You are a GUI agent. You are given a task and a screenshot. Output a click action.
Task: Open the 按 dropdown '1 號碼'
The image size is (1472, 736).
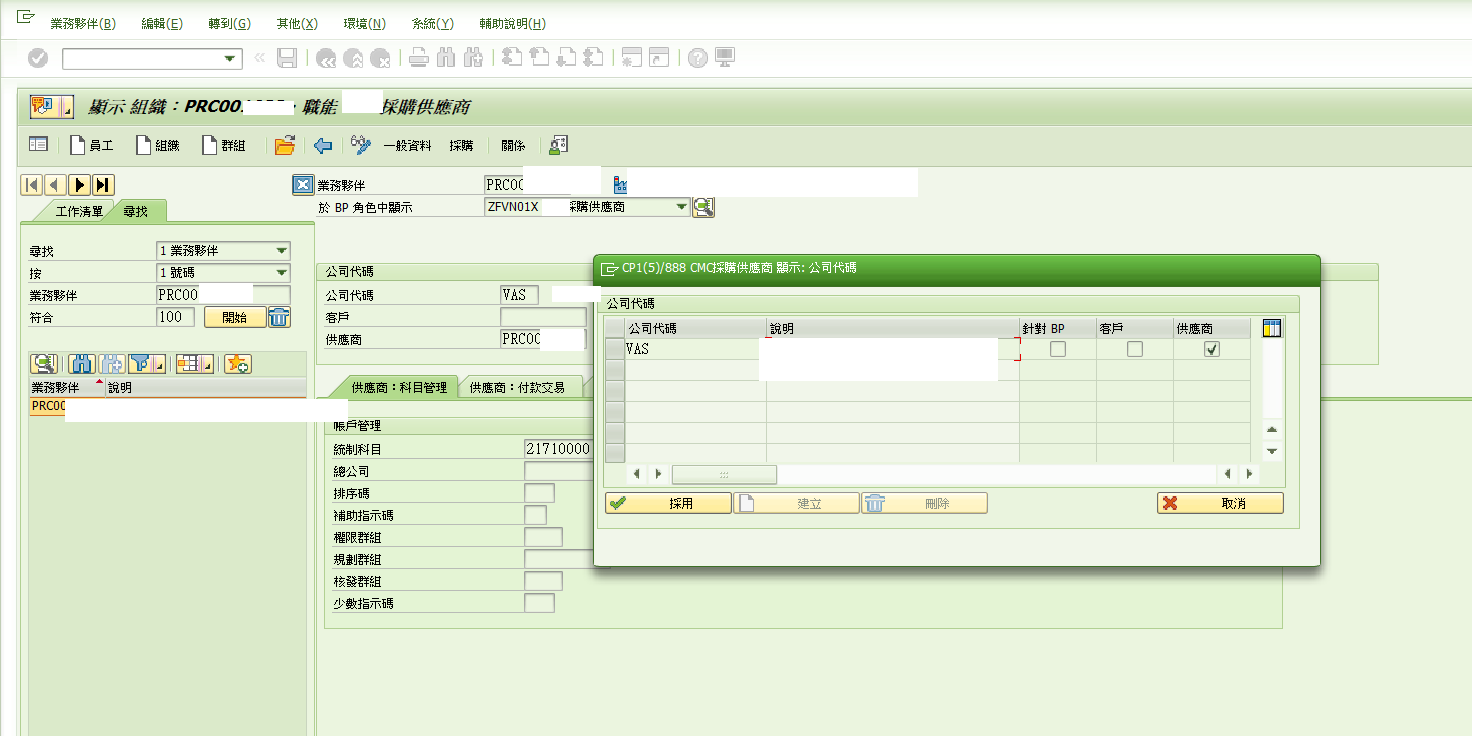pos(281,273)
